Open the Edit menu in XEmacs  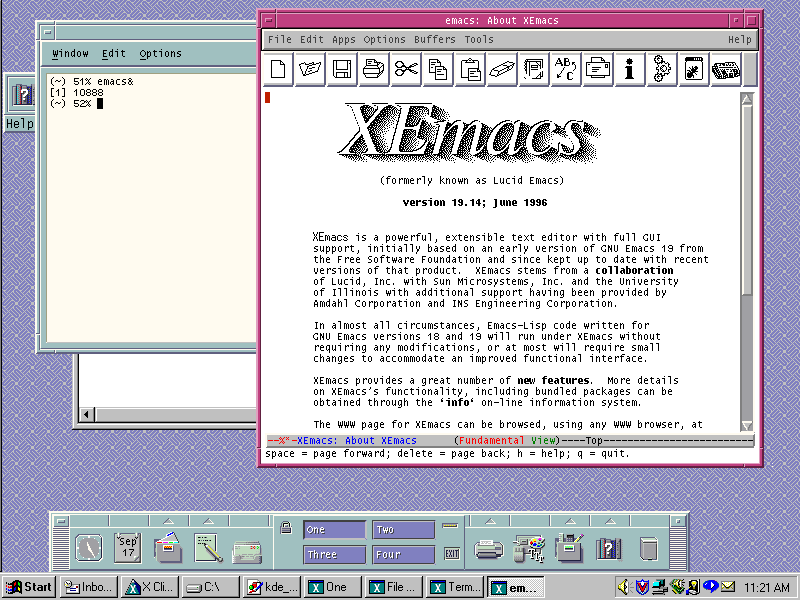311,39
